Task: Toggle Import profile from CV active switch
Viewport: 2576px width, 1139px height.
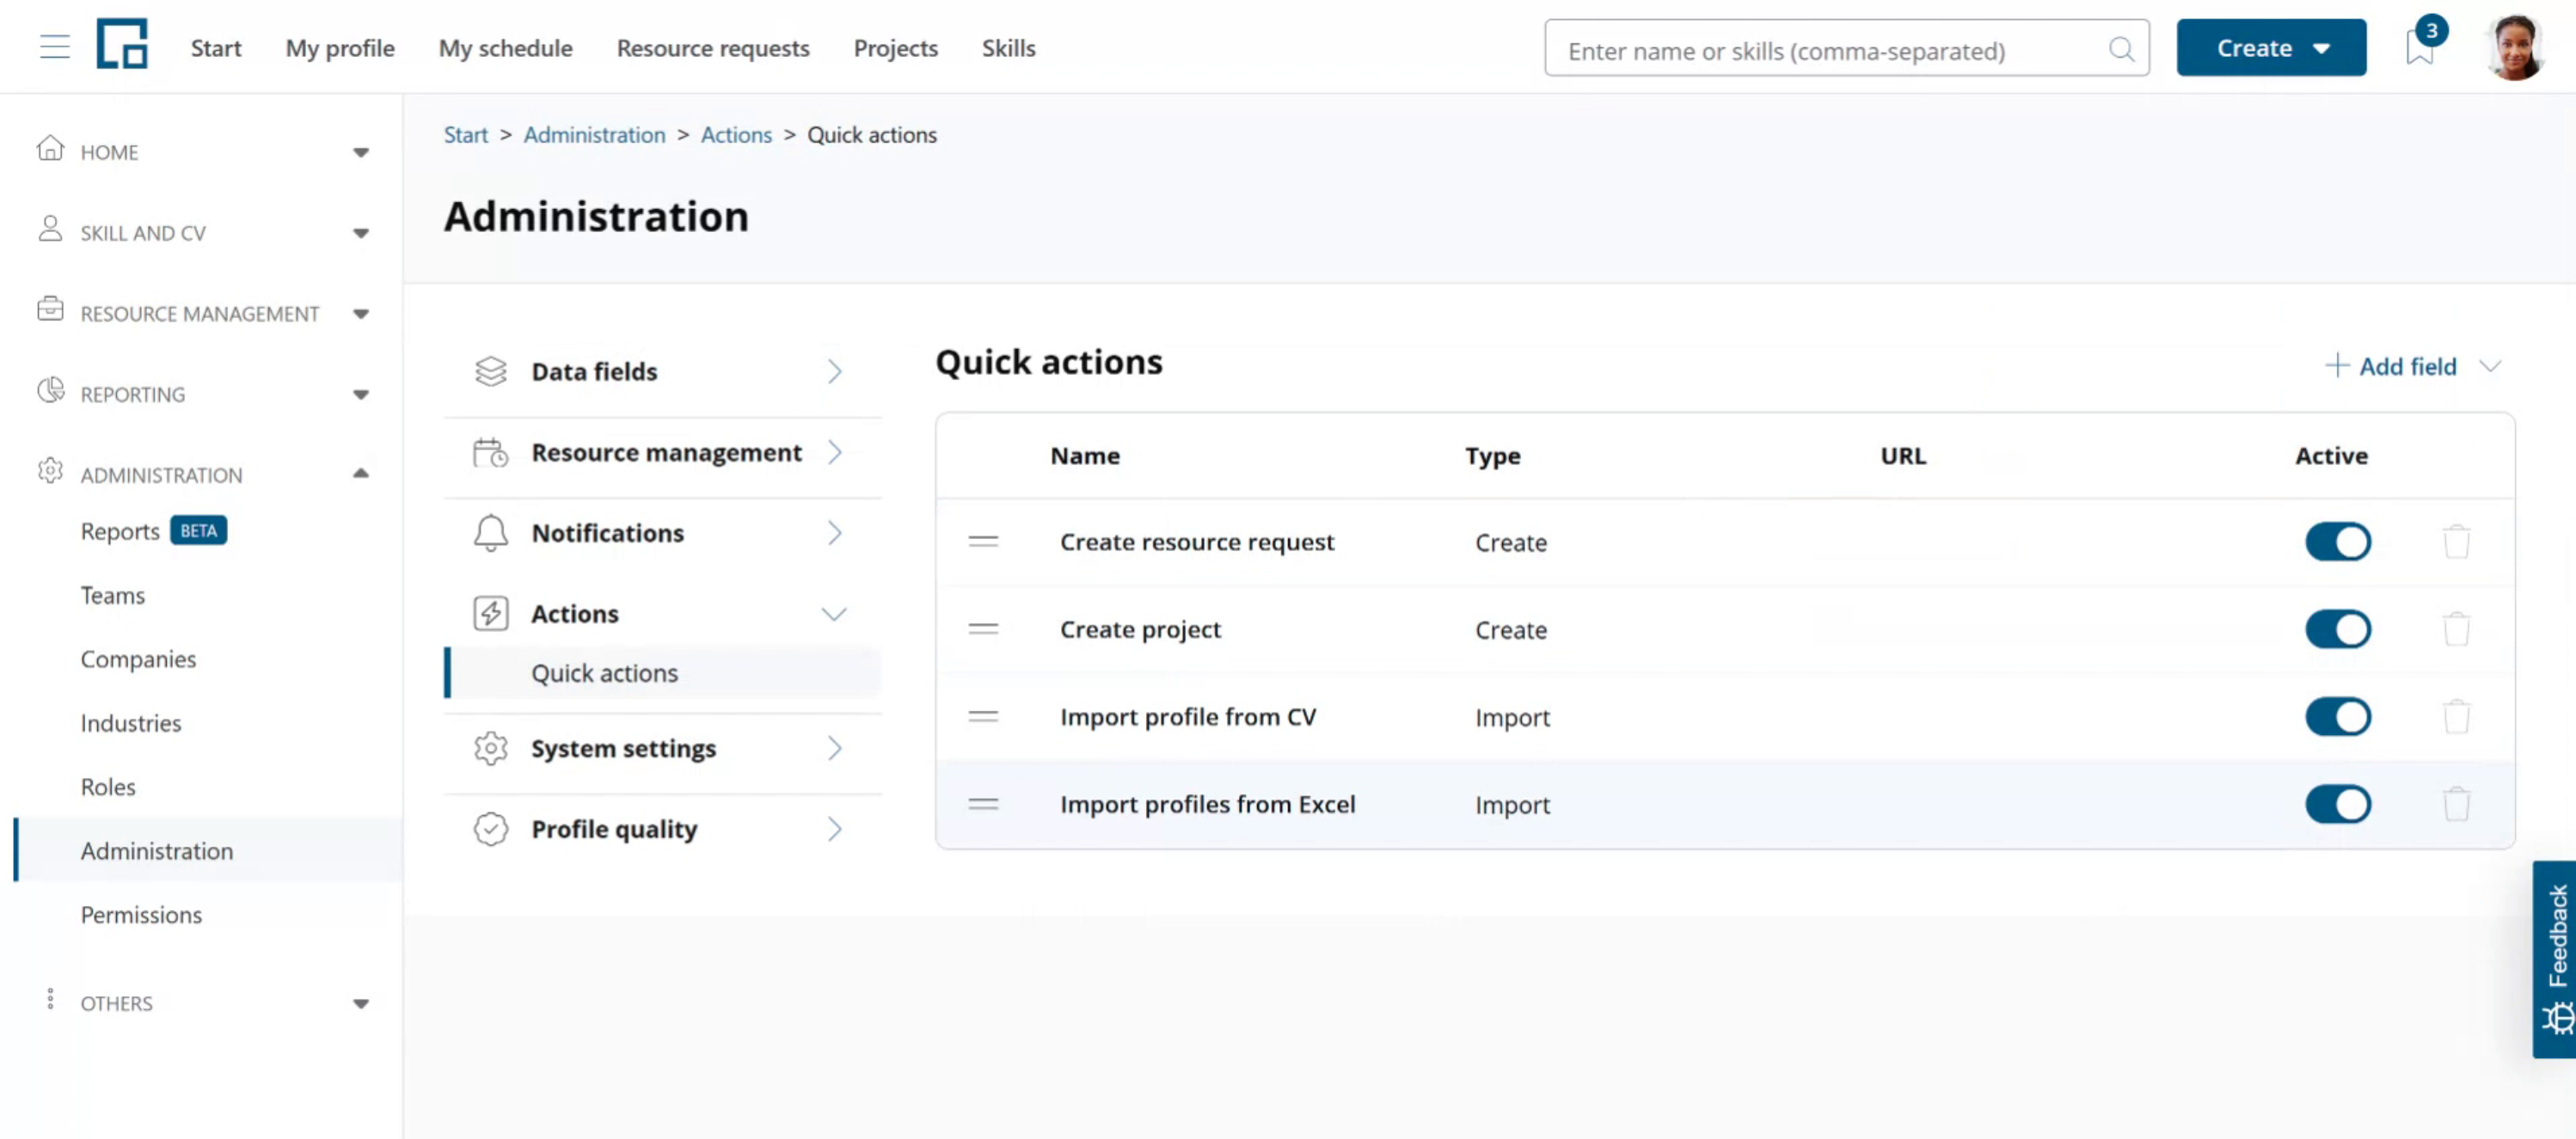Action: pos(2338,716)
